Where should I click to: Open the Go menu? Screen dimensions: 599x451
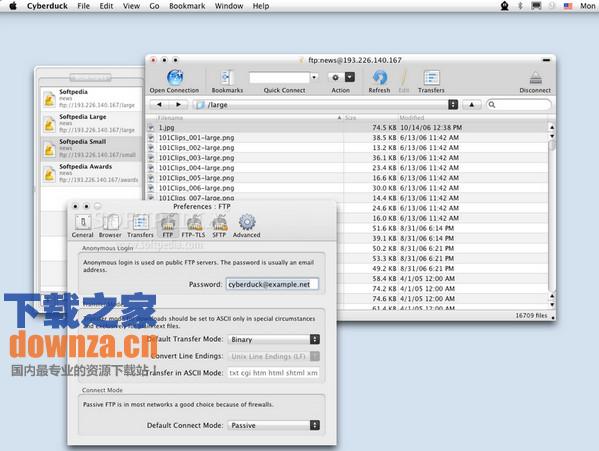(x=154, y=6)
